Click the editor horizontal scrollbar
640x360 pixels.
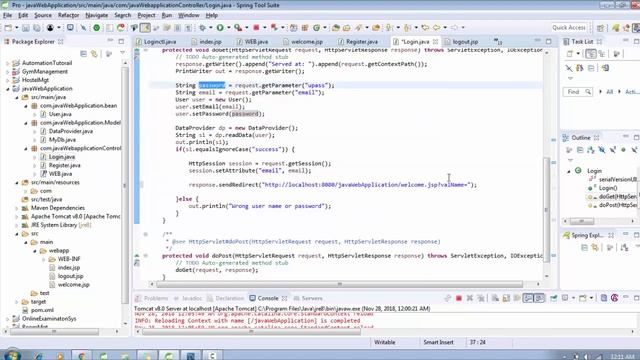pos(339,284)
